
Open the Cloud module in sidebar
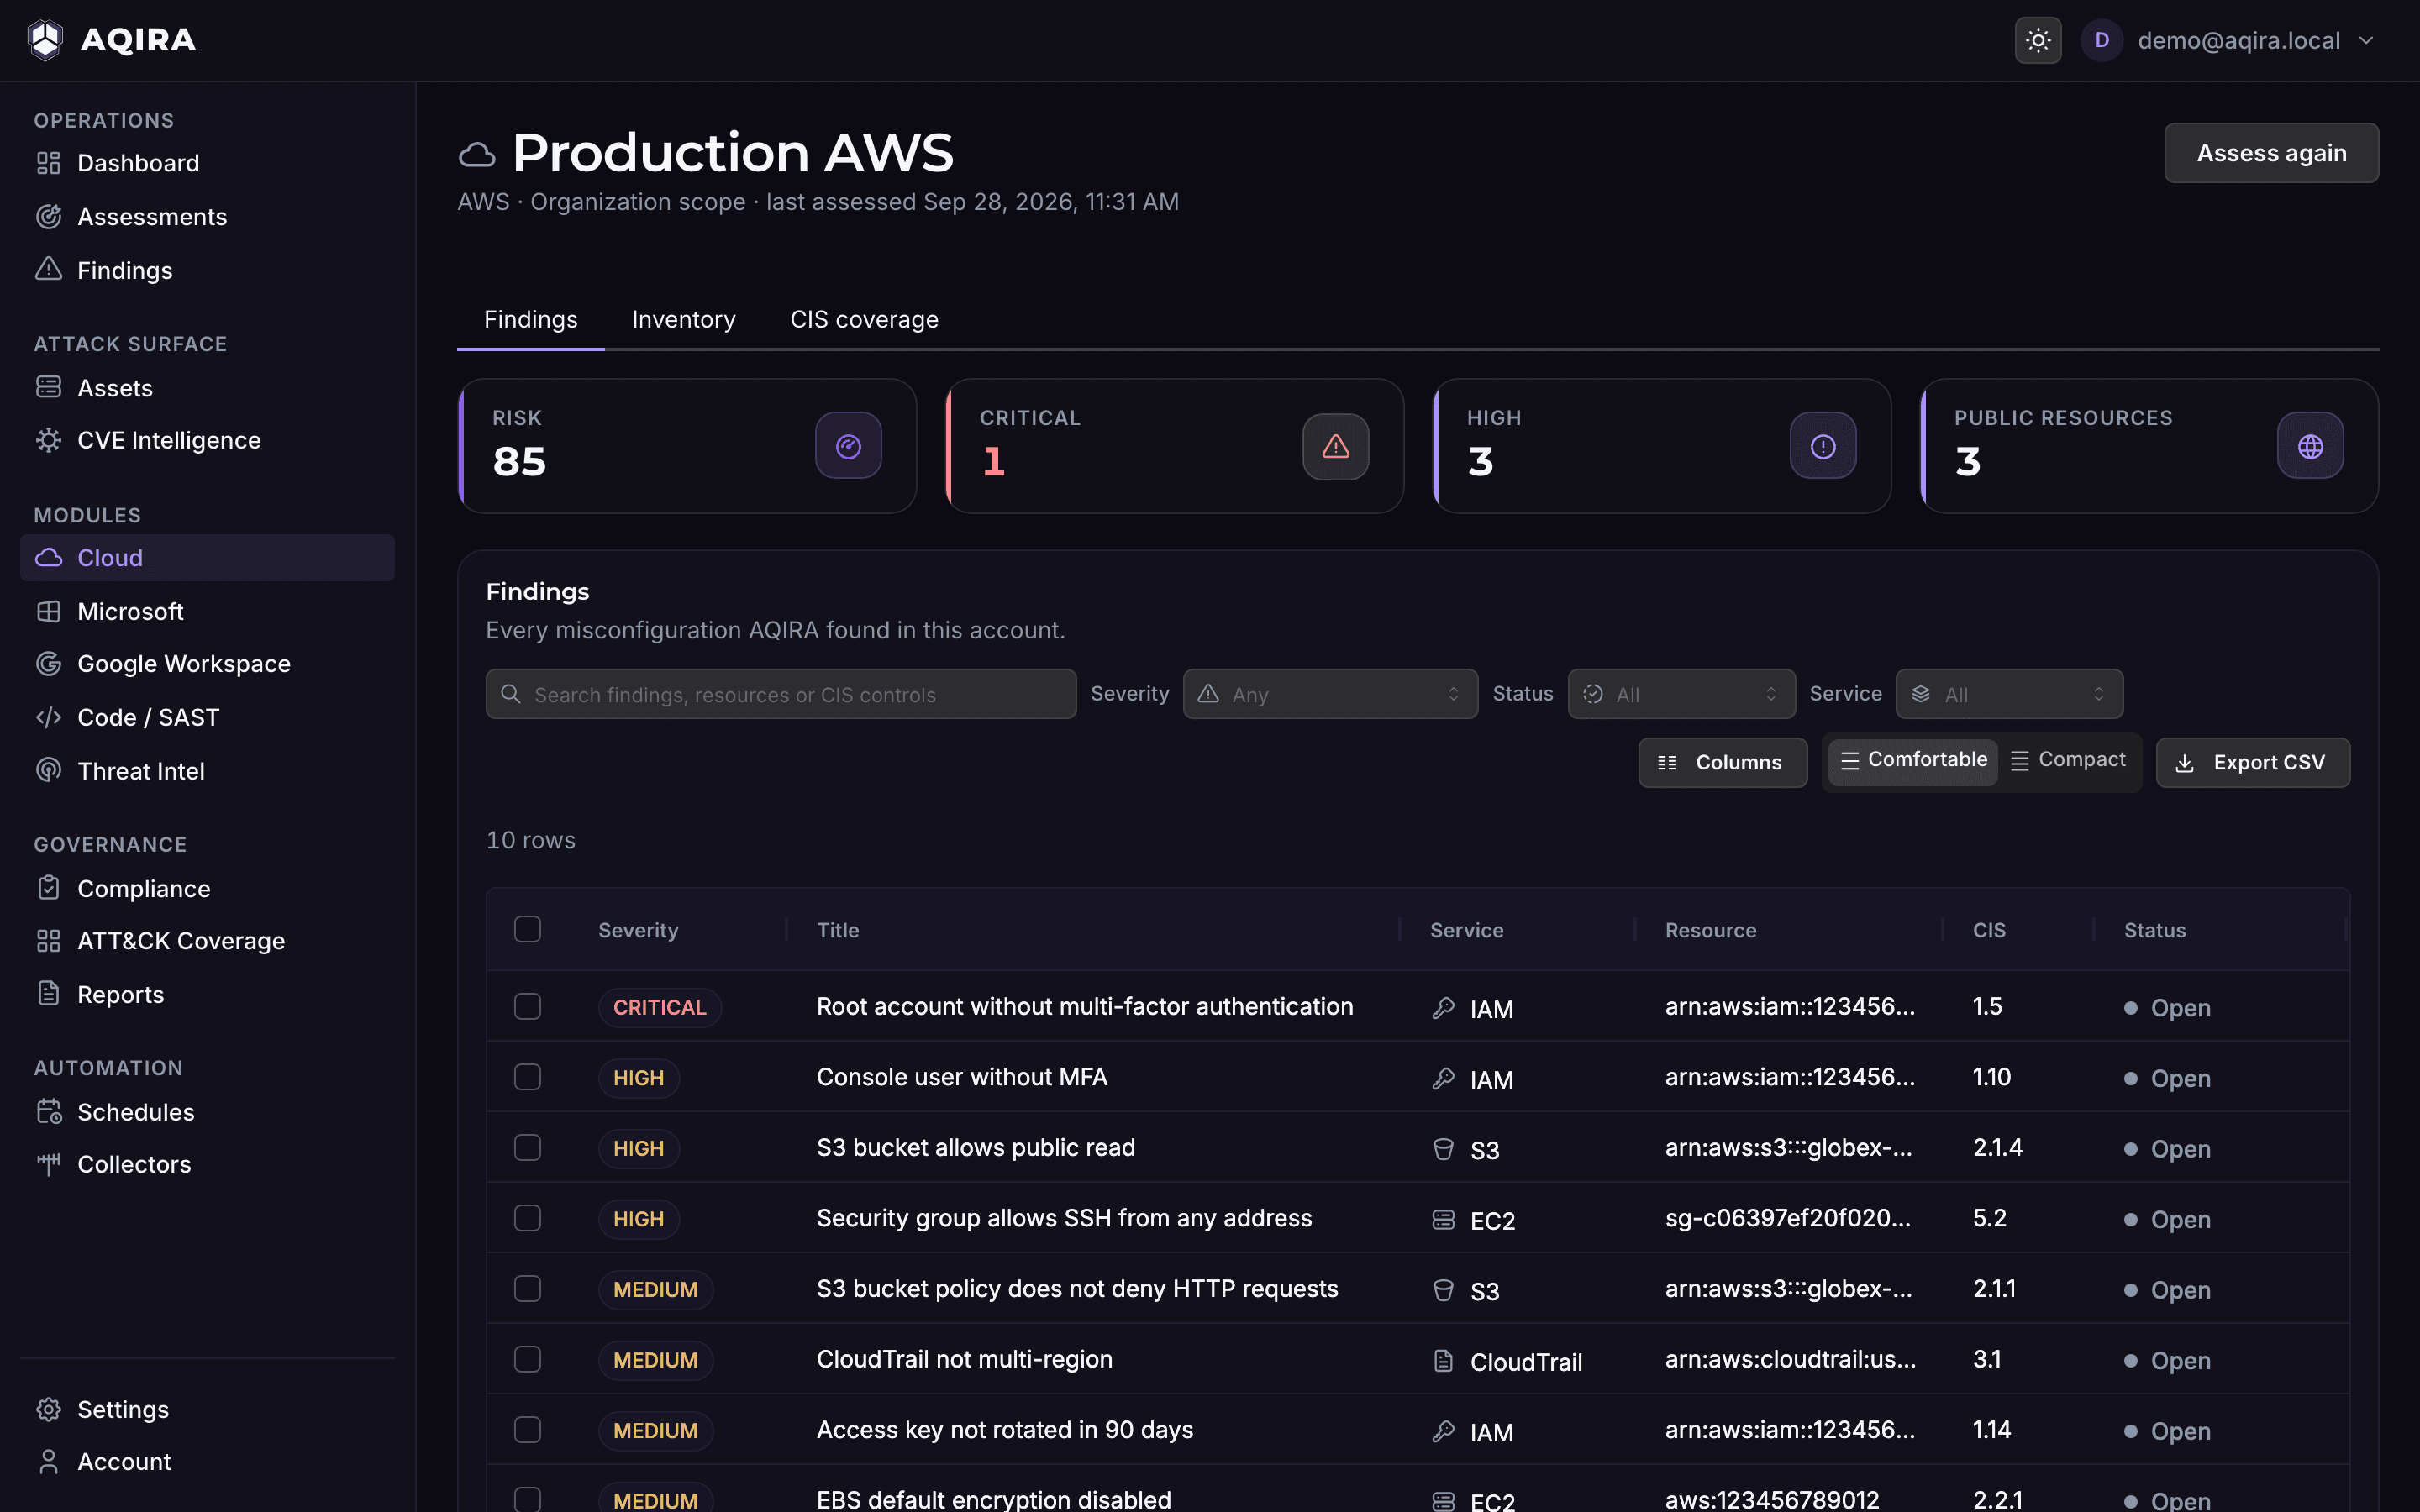[x=207, y=558]
